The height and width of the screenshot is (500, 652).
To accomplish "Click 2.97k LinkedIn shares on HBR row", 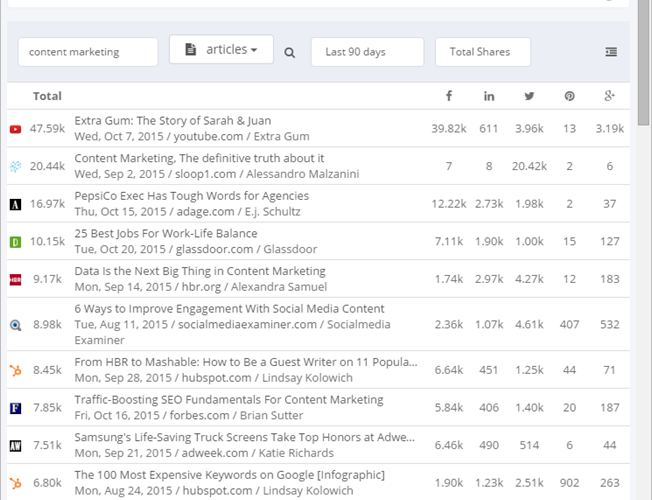I will [x=489, y=279].
